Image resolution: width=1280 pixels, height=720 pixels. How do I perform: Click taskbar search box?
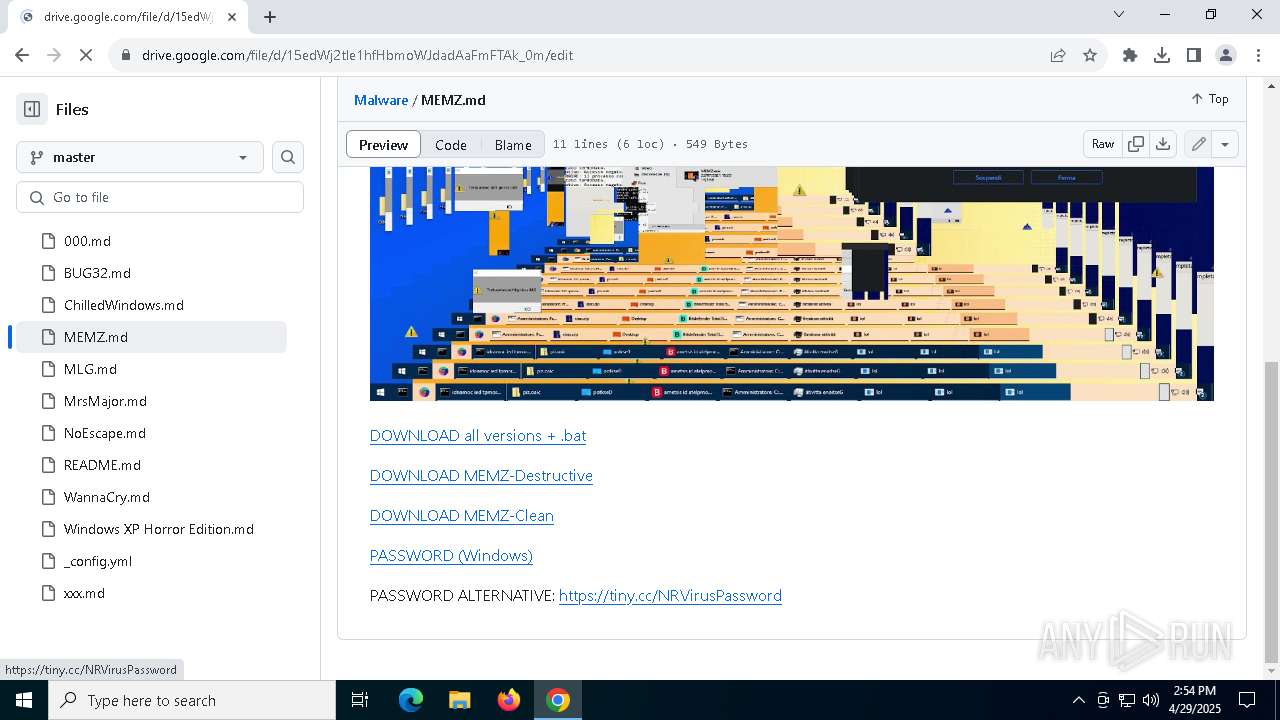click(192, 700)
